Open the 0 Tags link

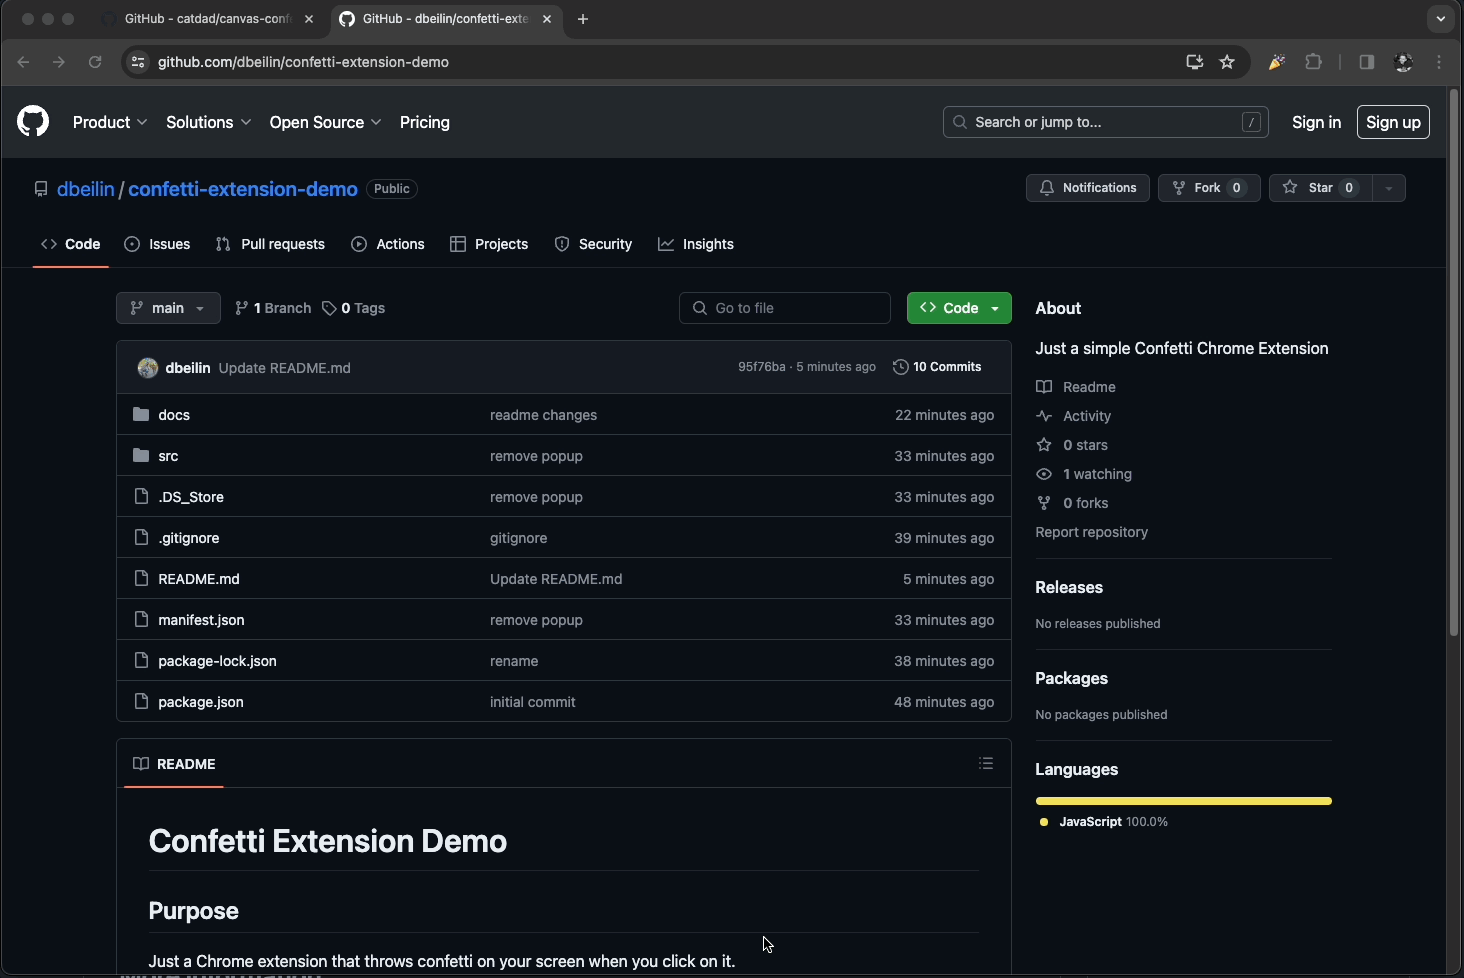[x=354, y=308]
